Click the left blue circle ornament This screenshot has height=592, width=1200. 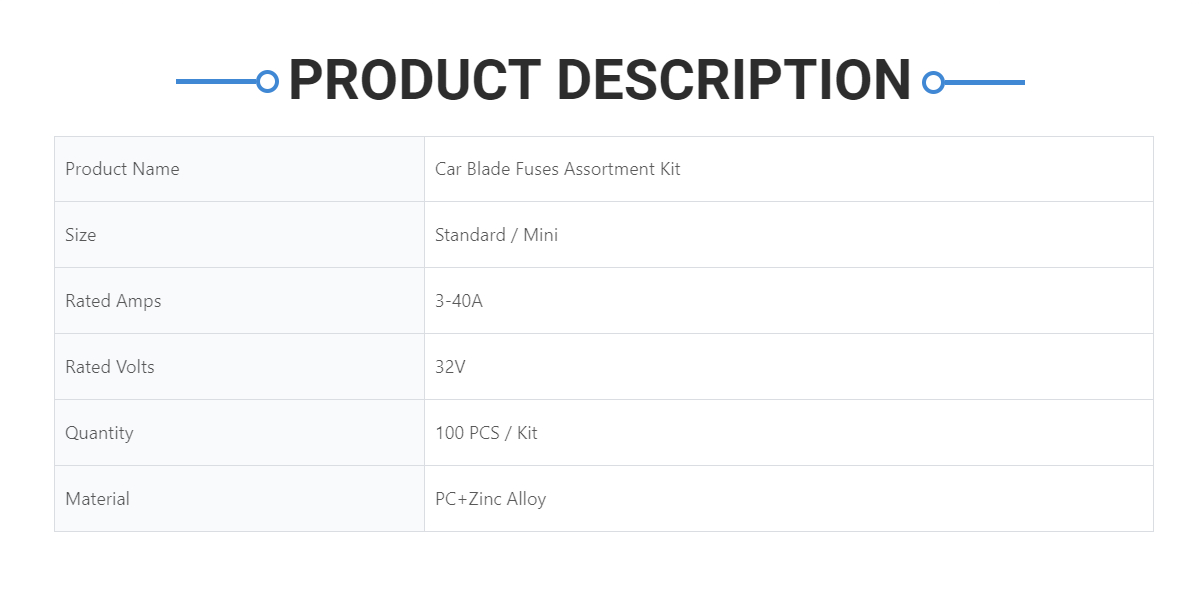(x=267, y=82)
